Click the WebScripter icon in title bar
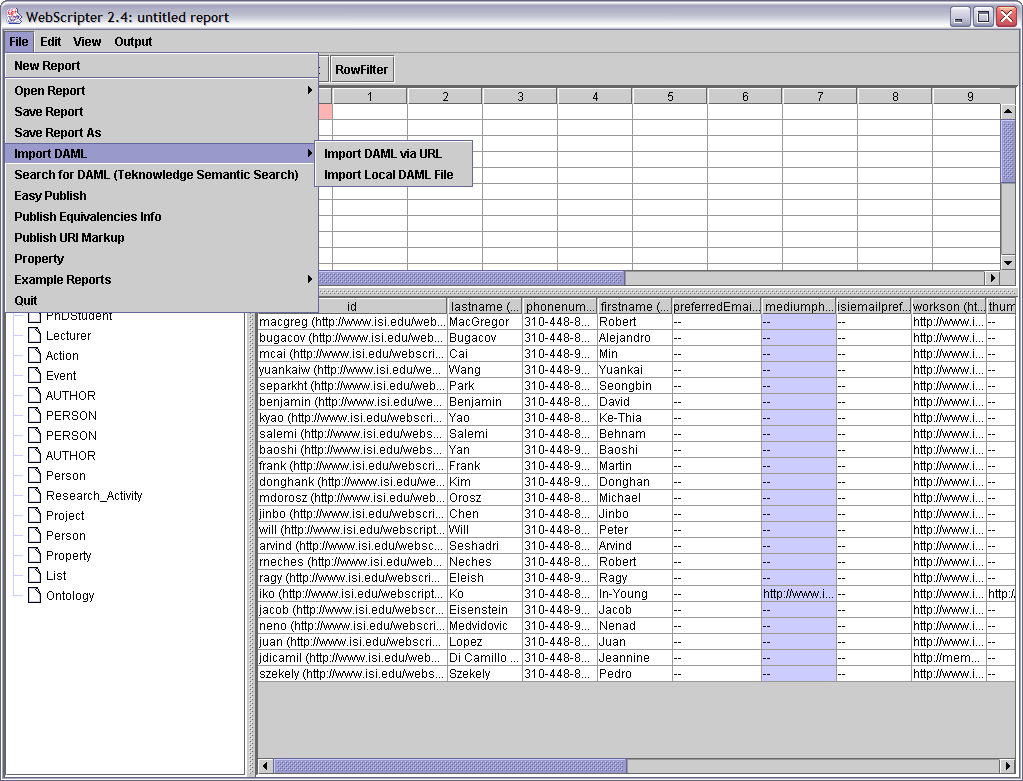This screenshot has width=1023, height=781. click(14, 17)
